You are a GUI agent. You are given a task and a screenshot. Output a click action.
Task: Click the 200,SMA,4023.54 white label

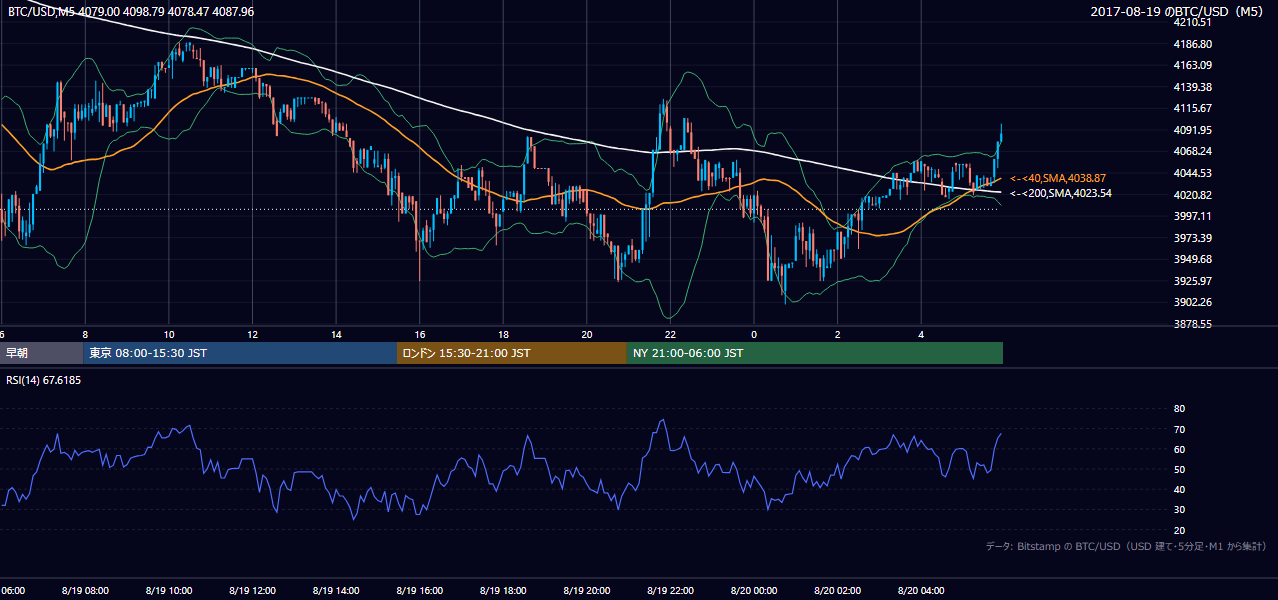coord(1061,193)
